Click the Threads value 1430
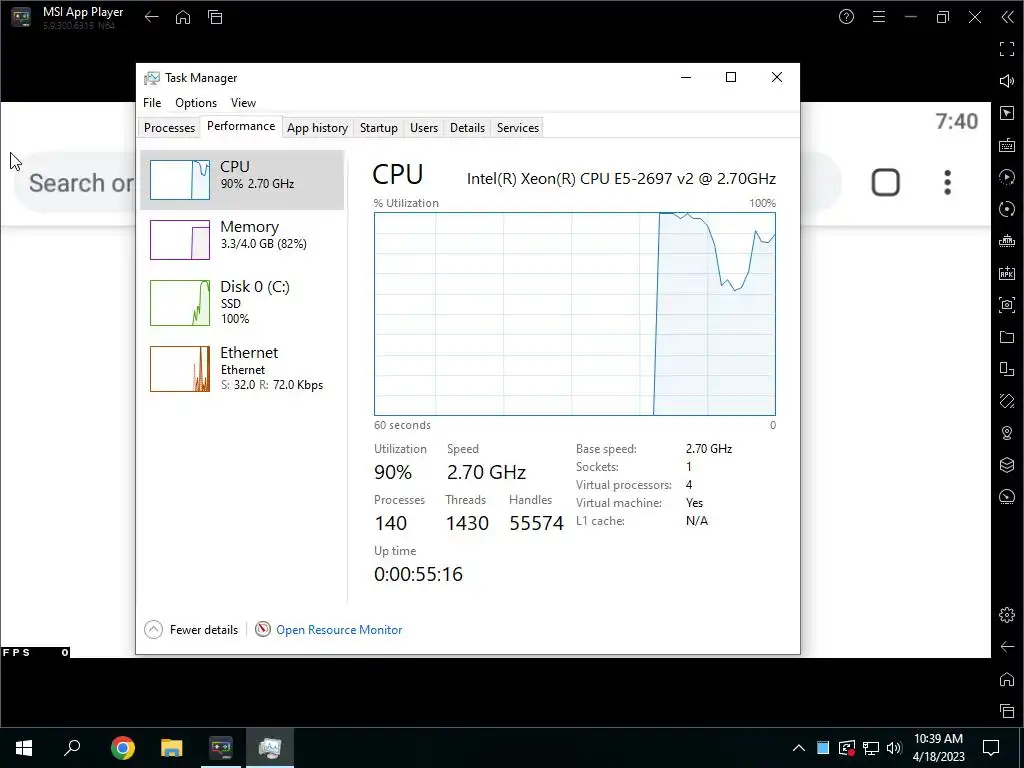The image size is (1024, 768). 467,523
